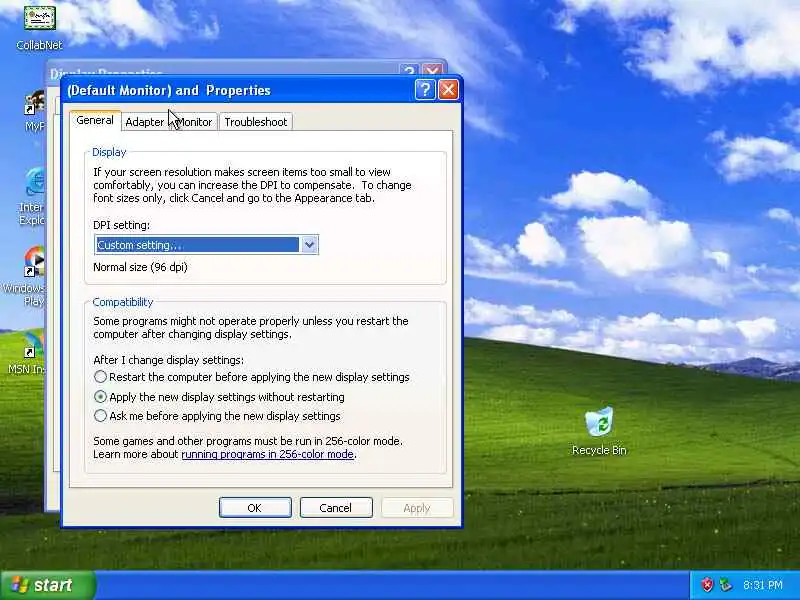
Task: Click the help question mark in Properties title bar
Action: (x=425, y=90)
